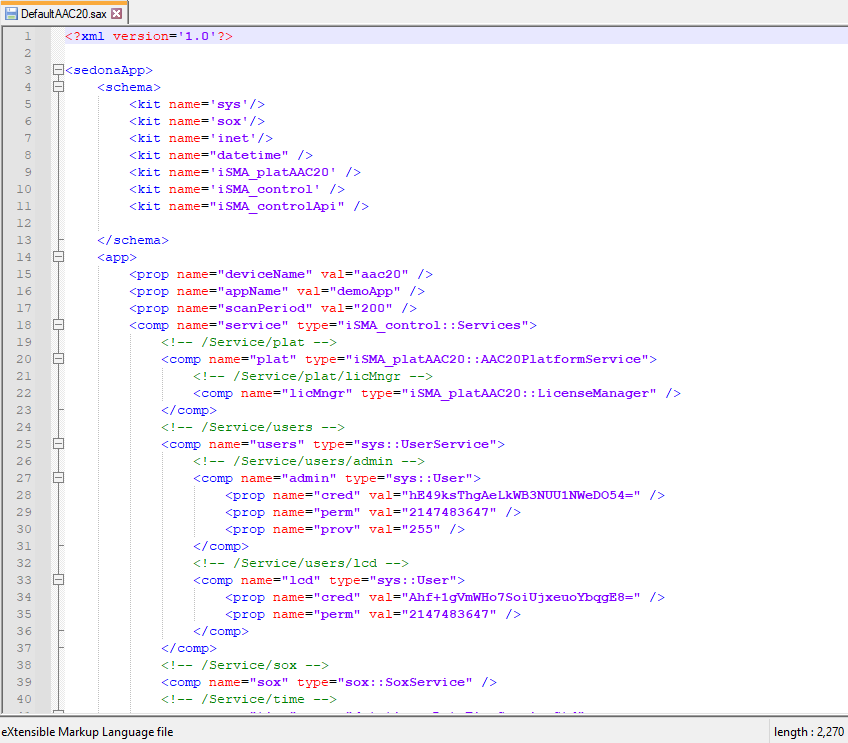848x743 pixels.
Task: Click the save-state disk icon on the tab
Action: coord(11,14)
